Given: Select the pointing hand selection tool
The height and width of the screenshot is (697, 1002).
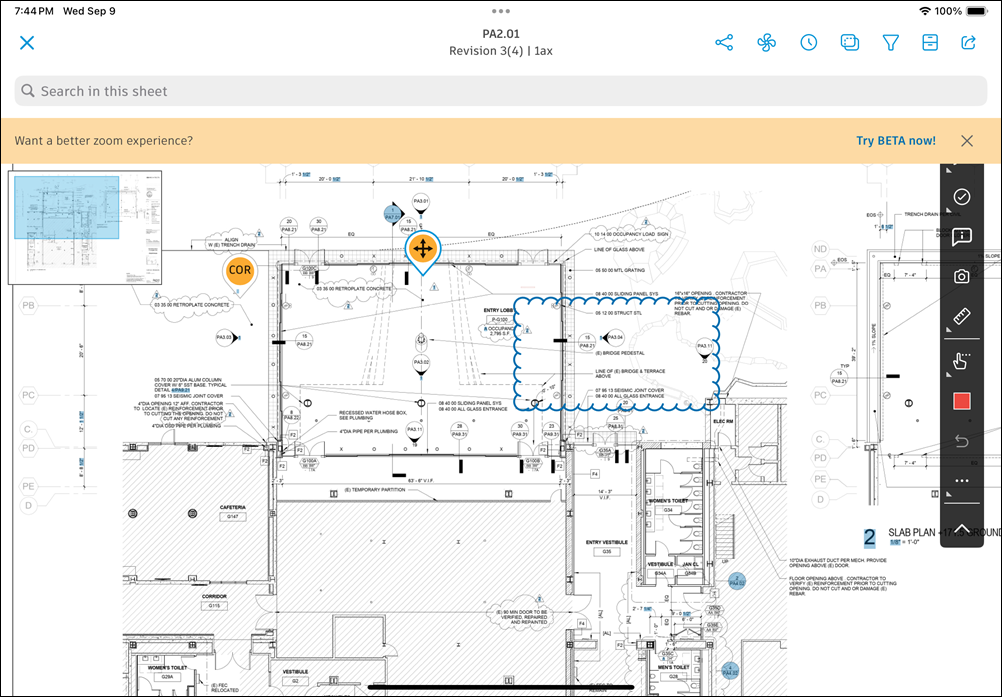Looking at the screenshot, I should coord(962,361).
